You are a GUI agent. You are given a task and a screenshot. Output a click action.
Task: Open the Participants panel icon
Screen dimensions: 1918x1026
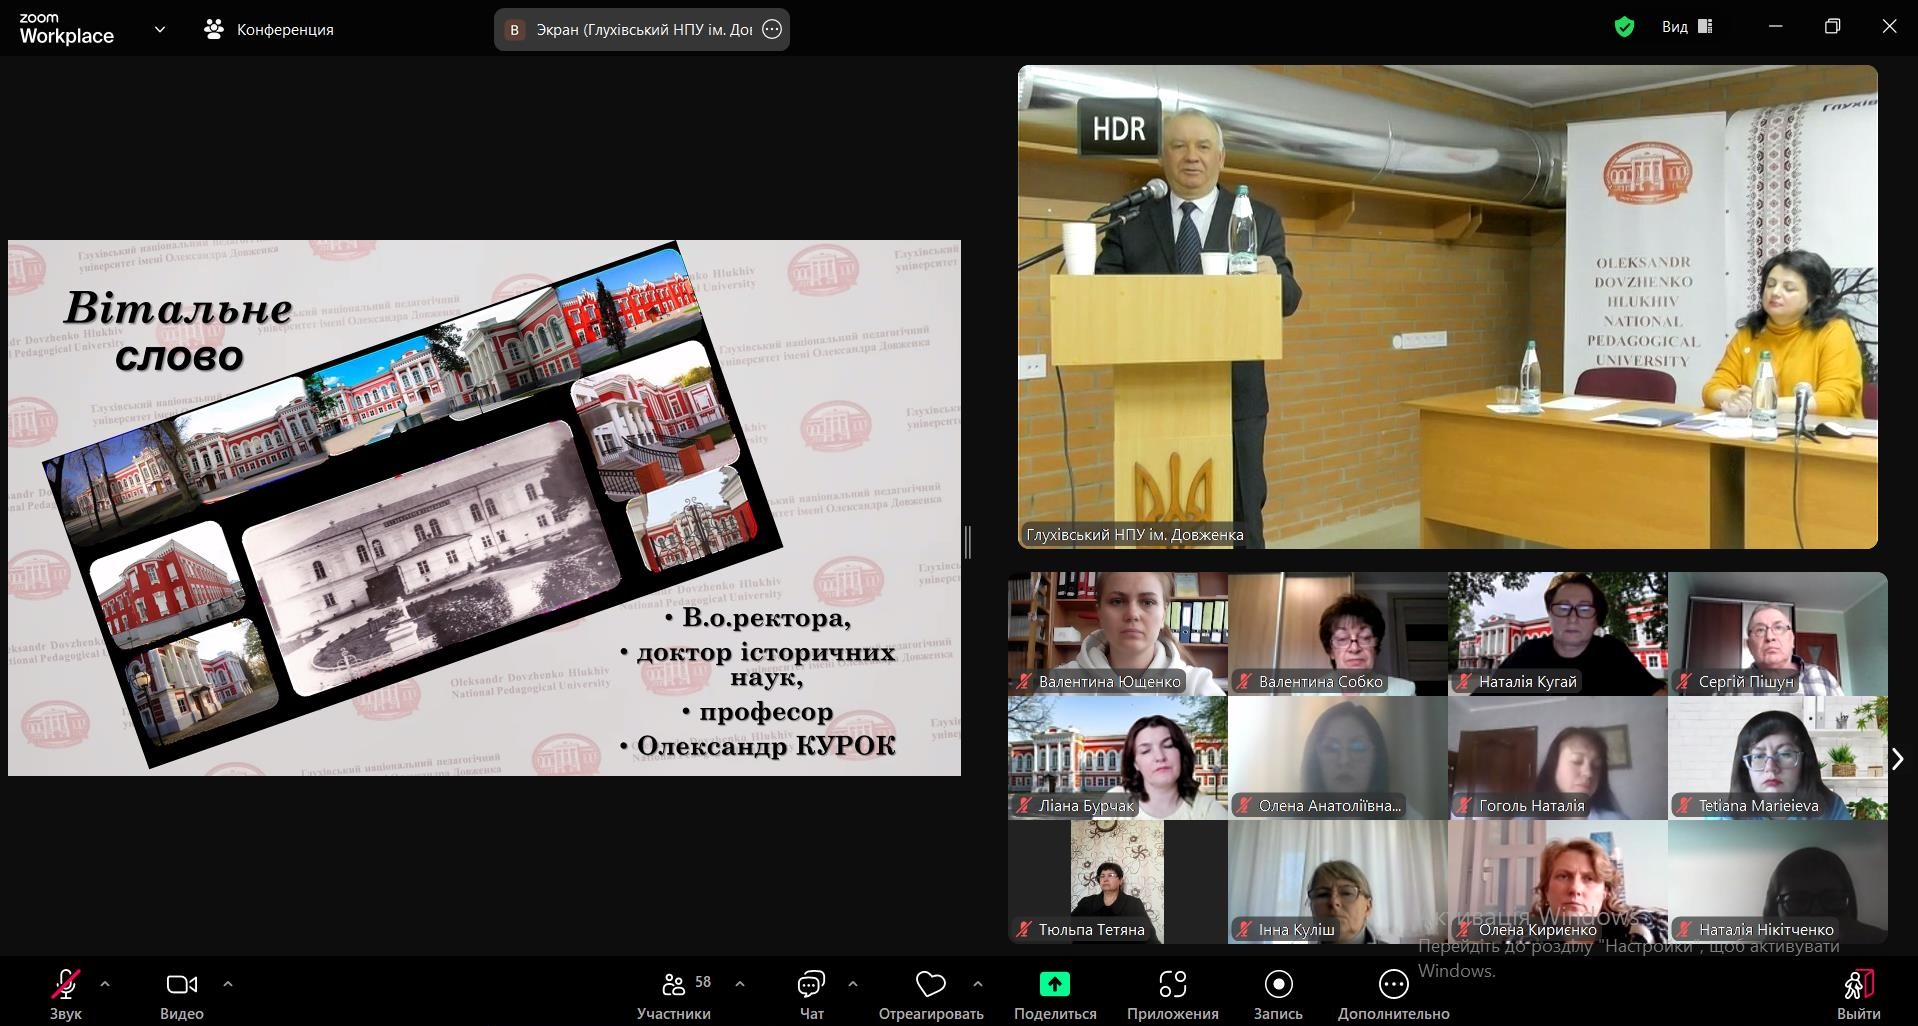tap(674, 985)
